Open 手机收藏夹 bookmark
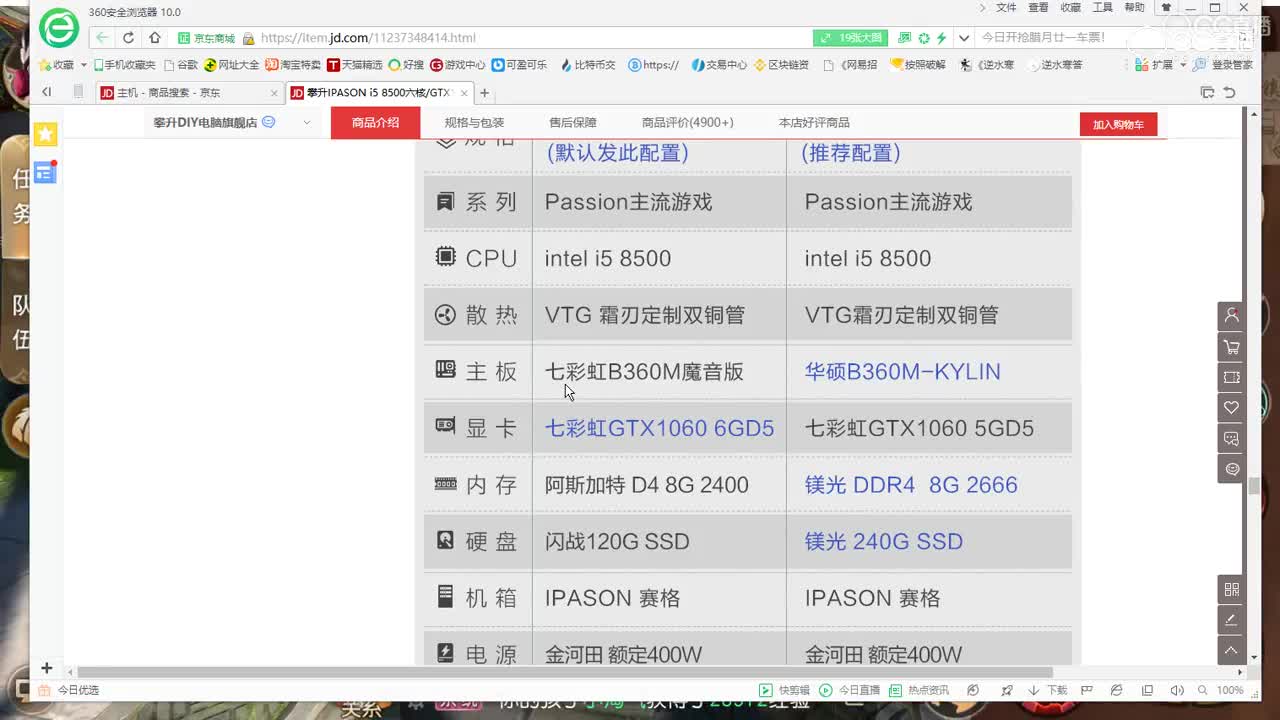Screen dimensions: 1280x720 point(125,65)
